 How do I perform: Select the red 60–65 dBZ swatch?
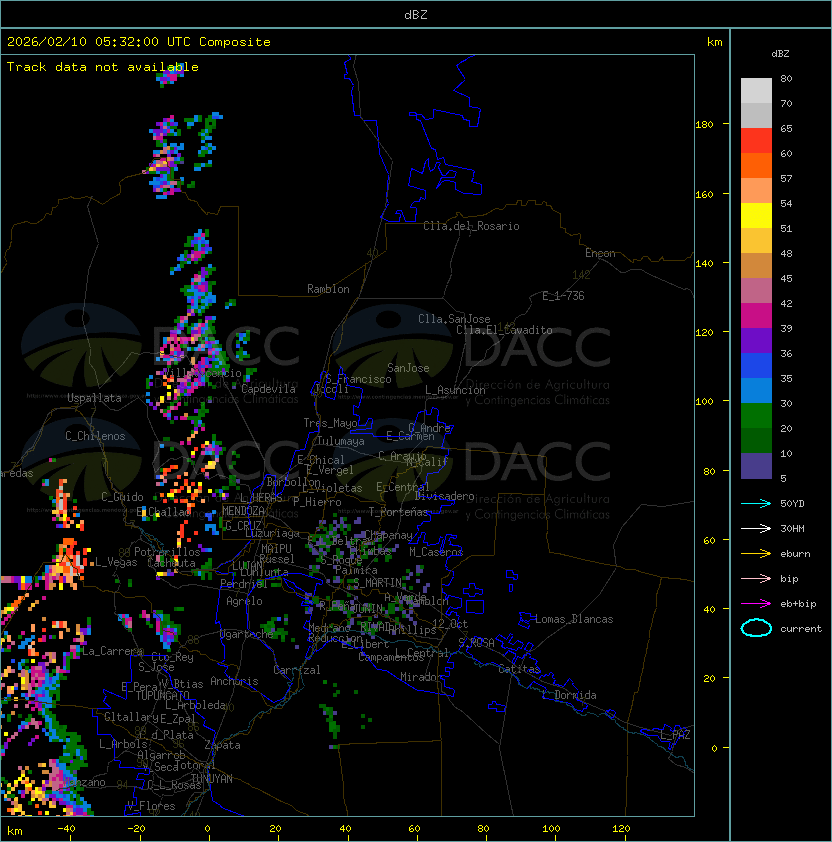click(756, 141)
